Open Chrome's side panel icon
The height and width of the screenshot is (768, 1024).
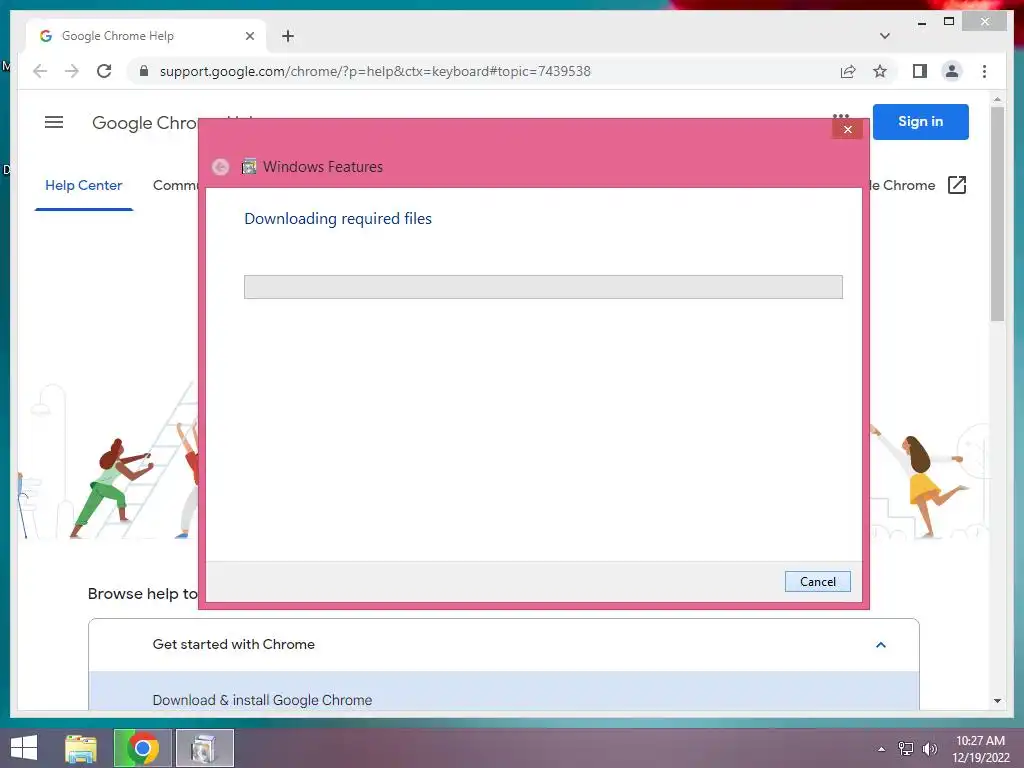tap(920, 71)
